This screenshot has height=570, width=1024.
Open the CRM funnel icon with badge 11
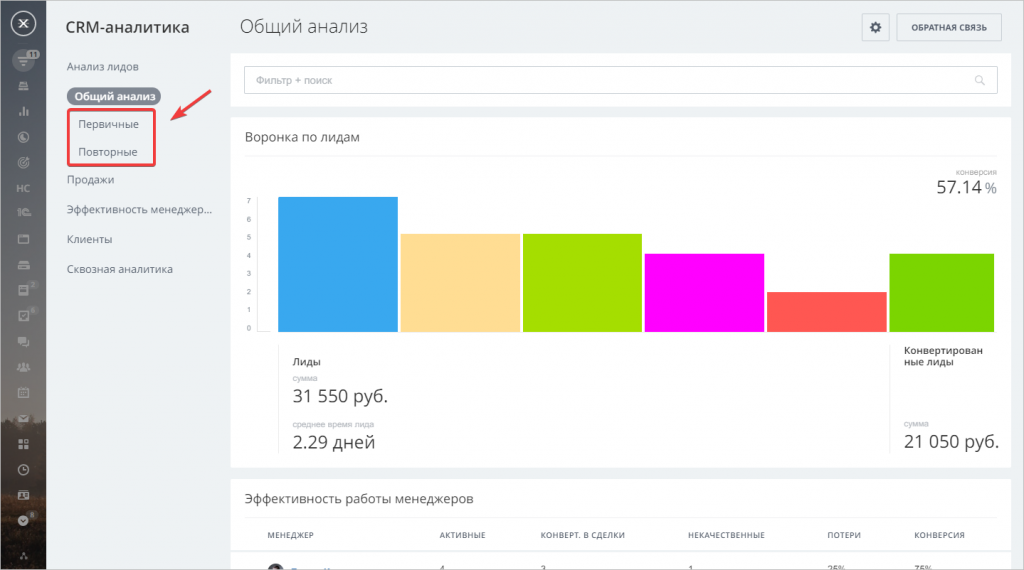pyautogui.click(x=24, y=61)
